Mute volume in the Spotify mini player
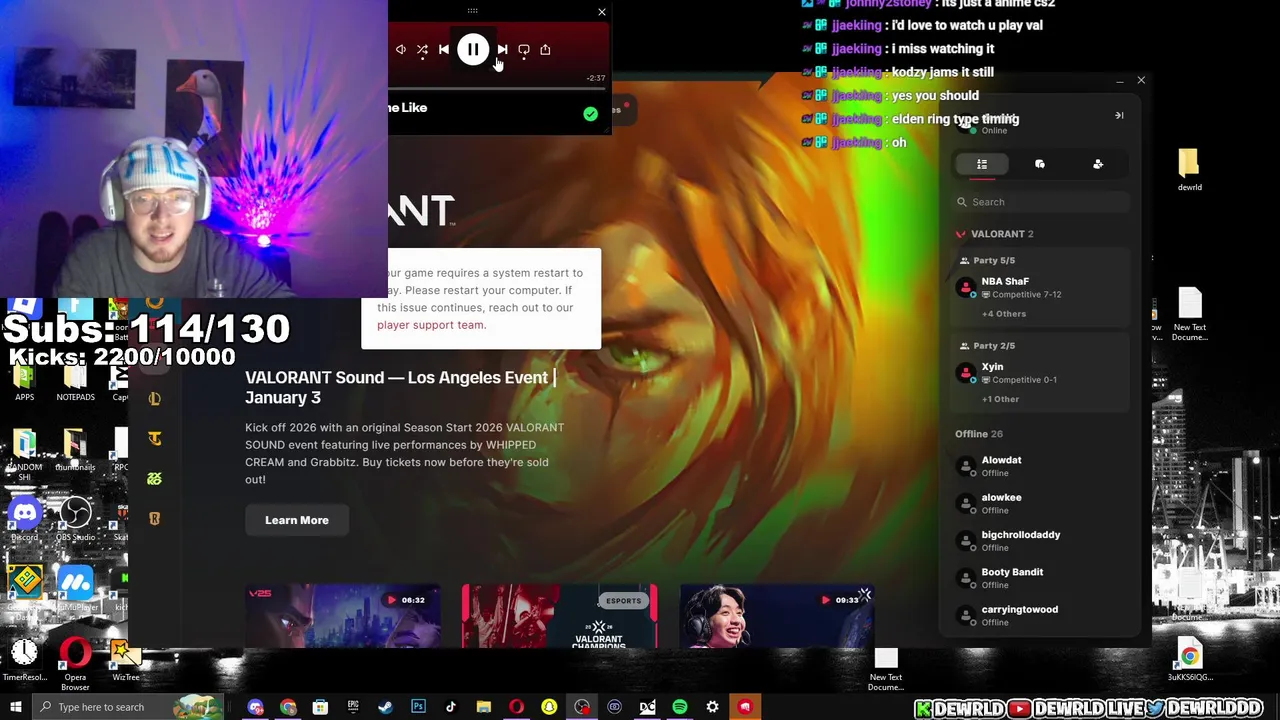1280x720 pixels. pos(400,49)
